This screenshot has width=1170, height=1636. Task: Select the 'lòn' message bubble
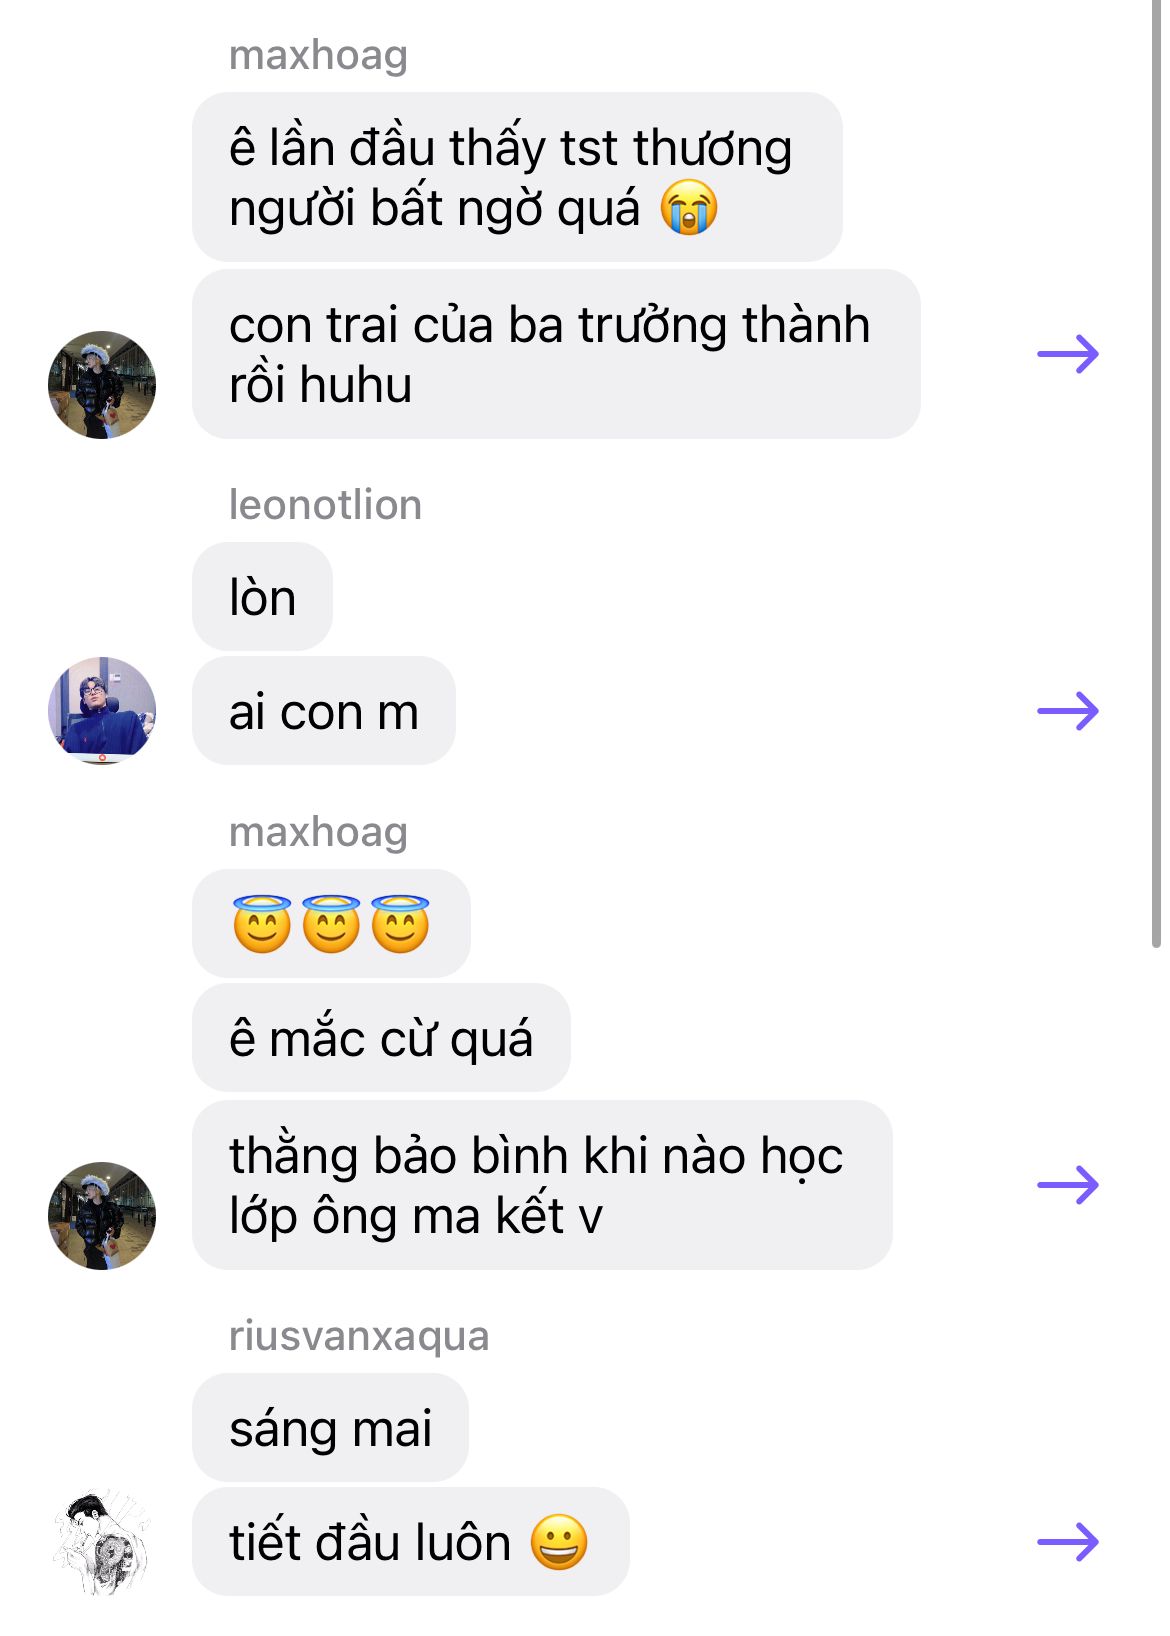tap(262, 597)
